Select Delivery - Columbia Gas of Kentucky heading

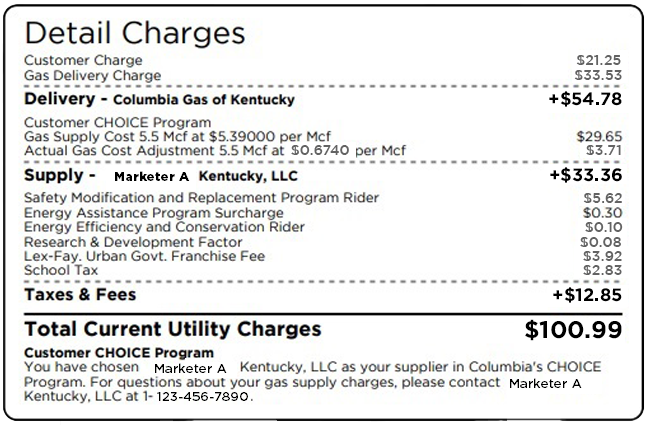[x=159, y=99]
